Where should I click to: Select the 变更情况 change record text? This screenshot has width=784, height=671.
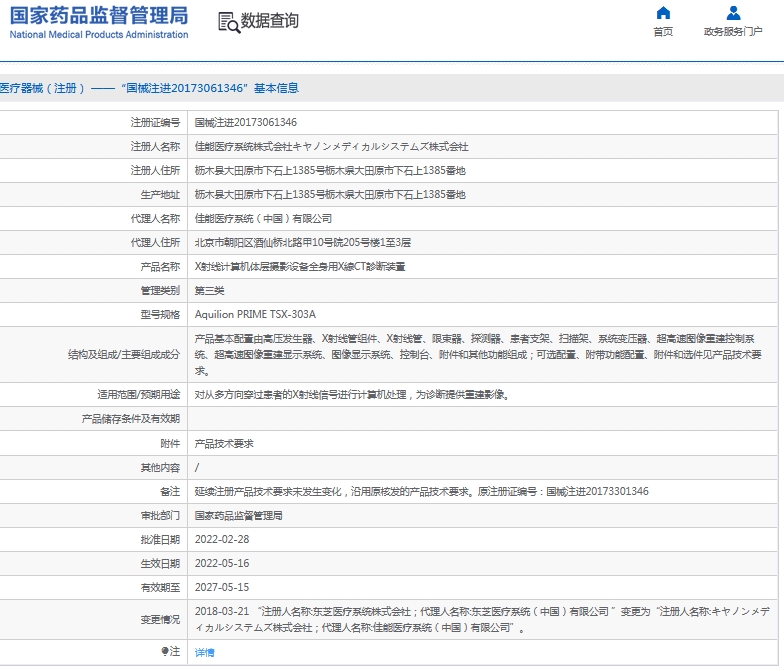point(482,620)
